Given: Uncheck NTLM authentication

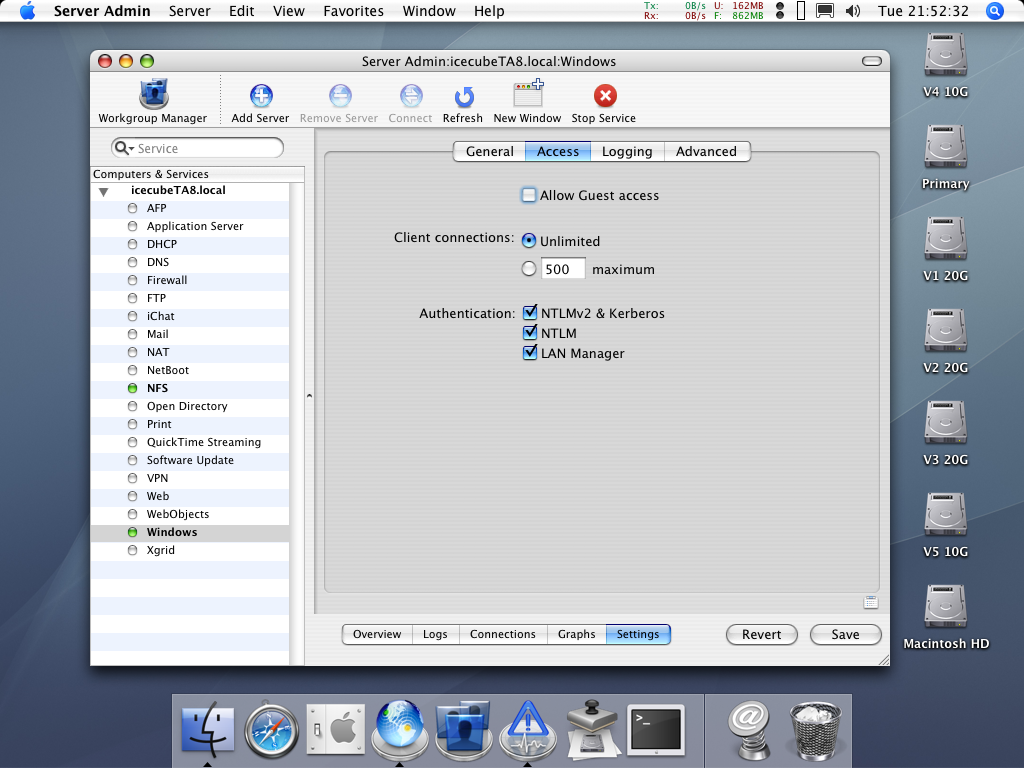Looking at the screenshot, I should (x=530, y=332).
